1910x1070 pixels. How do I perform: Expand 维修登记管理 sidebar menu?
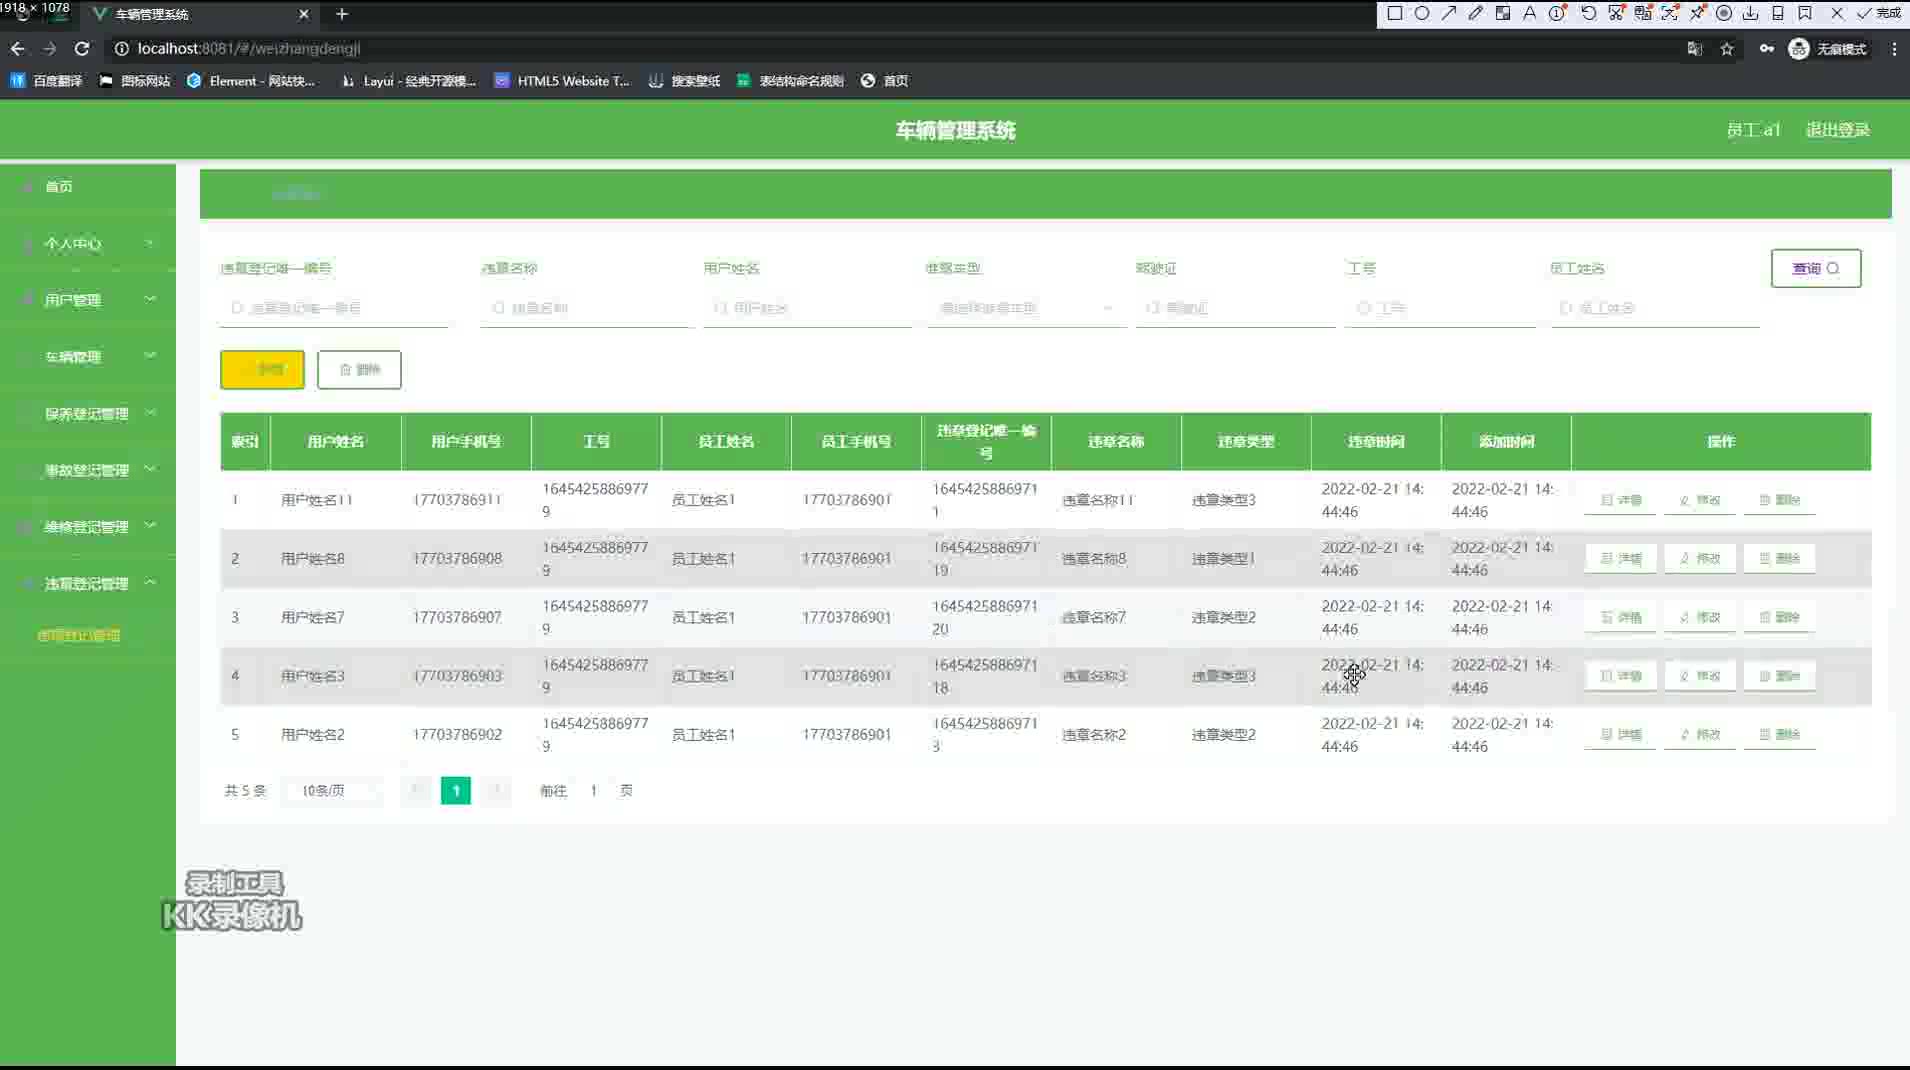point(88,526)
